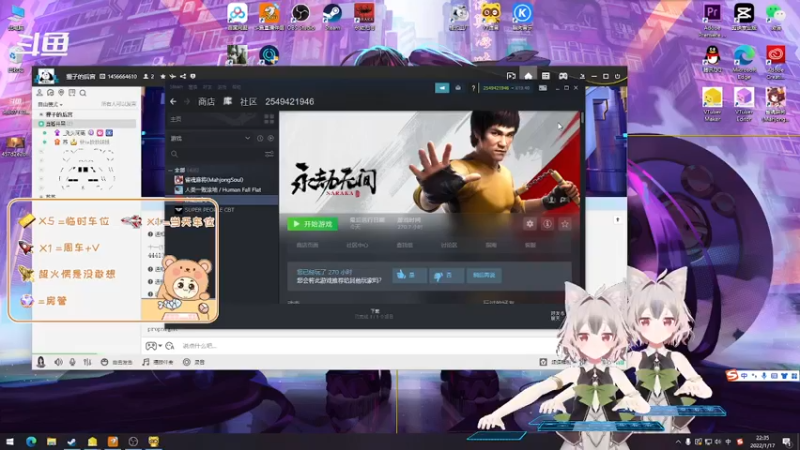800x450 pixels.
Task: Open Steam shortcut on desktop
Action: coord(332,17)
